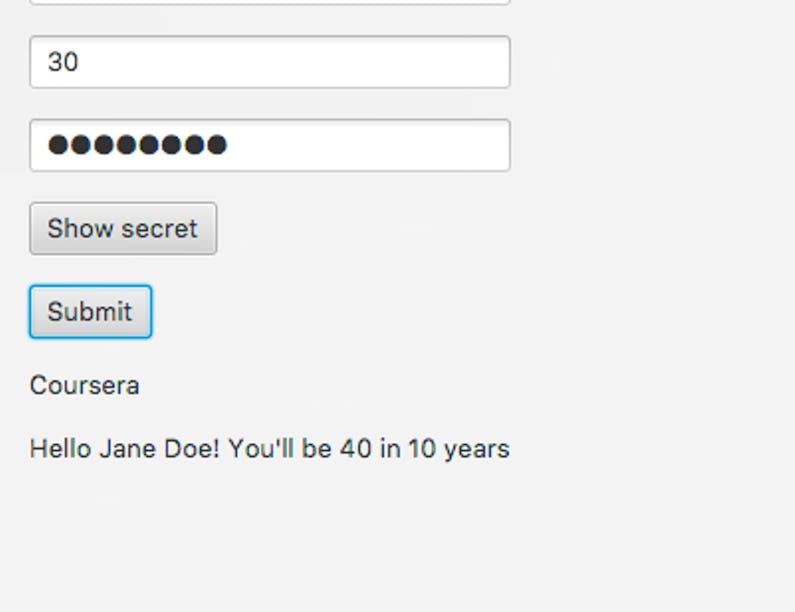Click the Coursera text label
The height and width of the screenshot is (612, 795).
pos(85,385)
